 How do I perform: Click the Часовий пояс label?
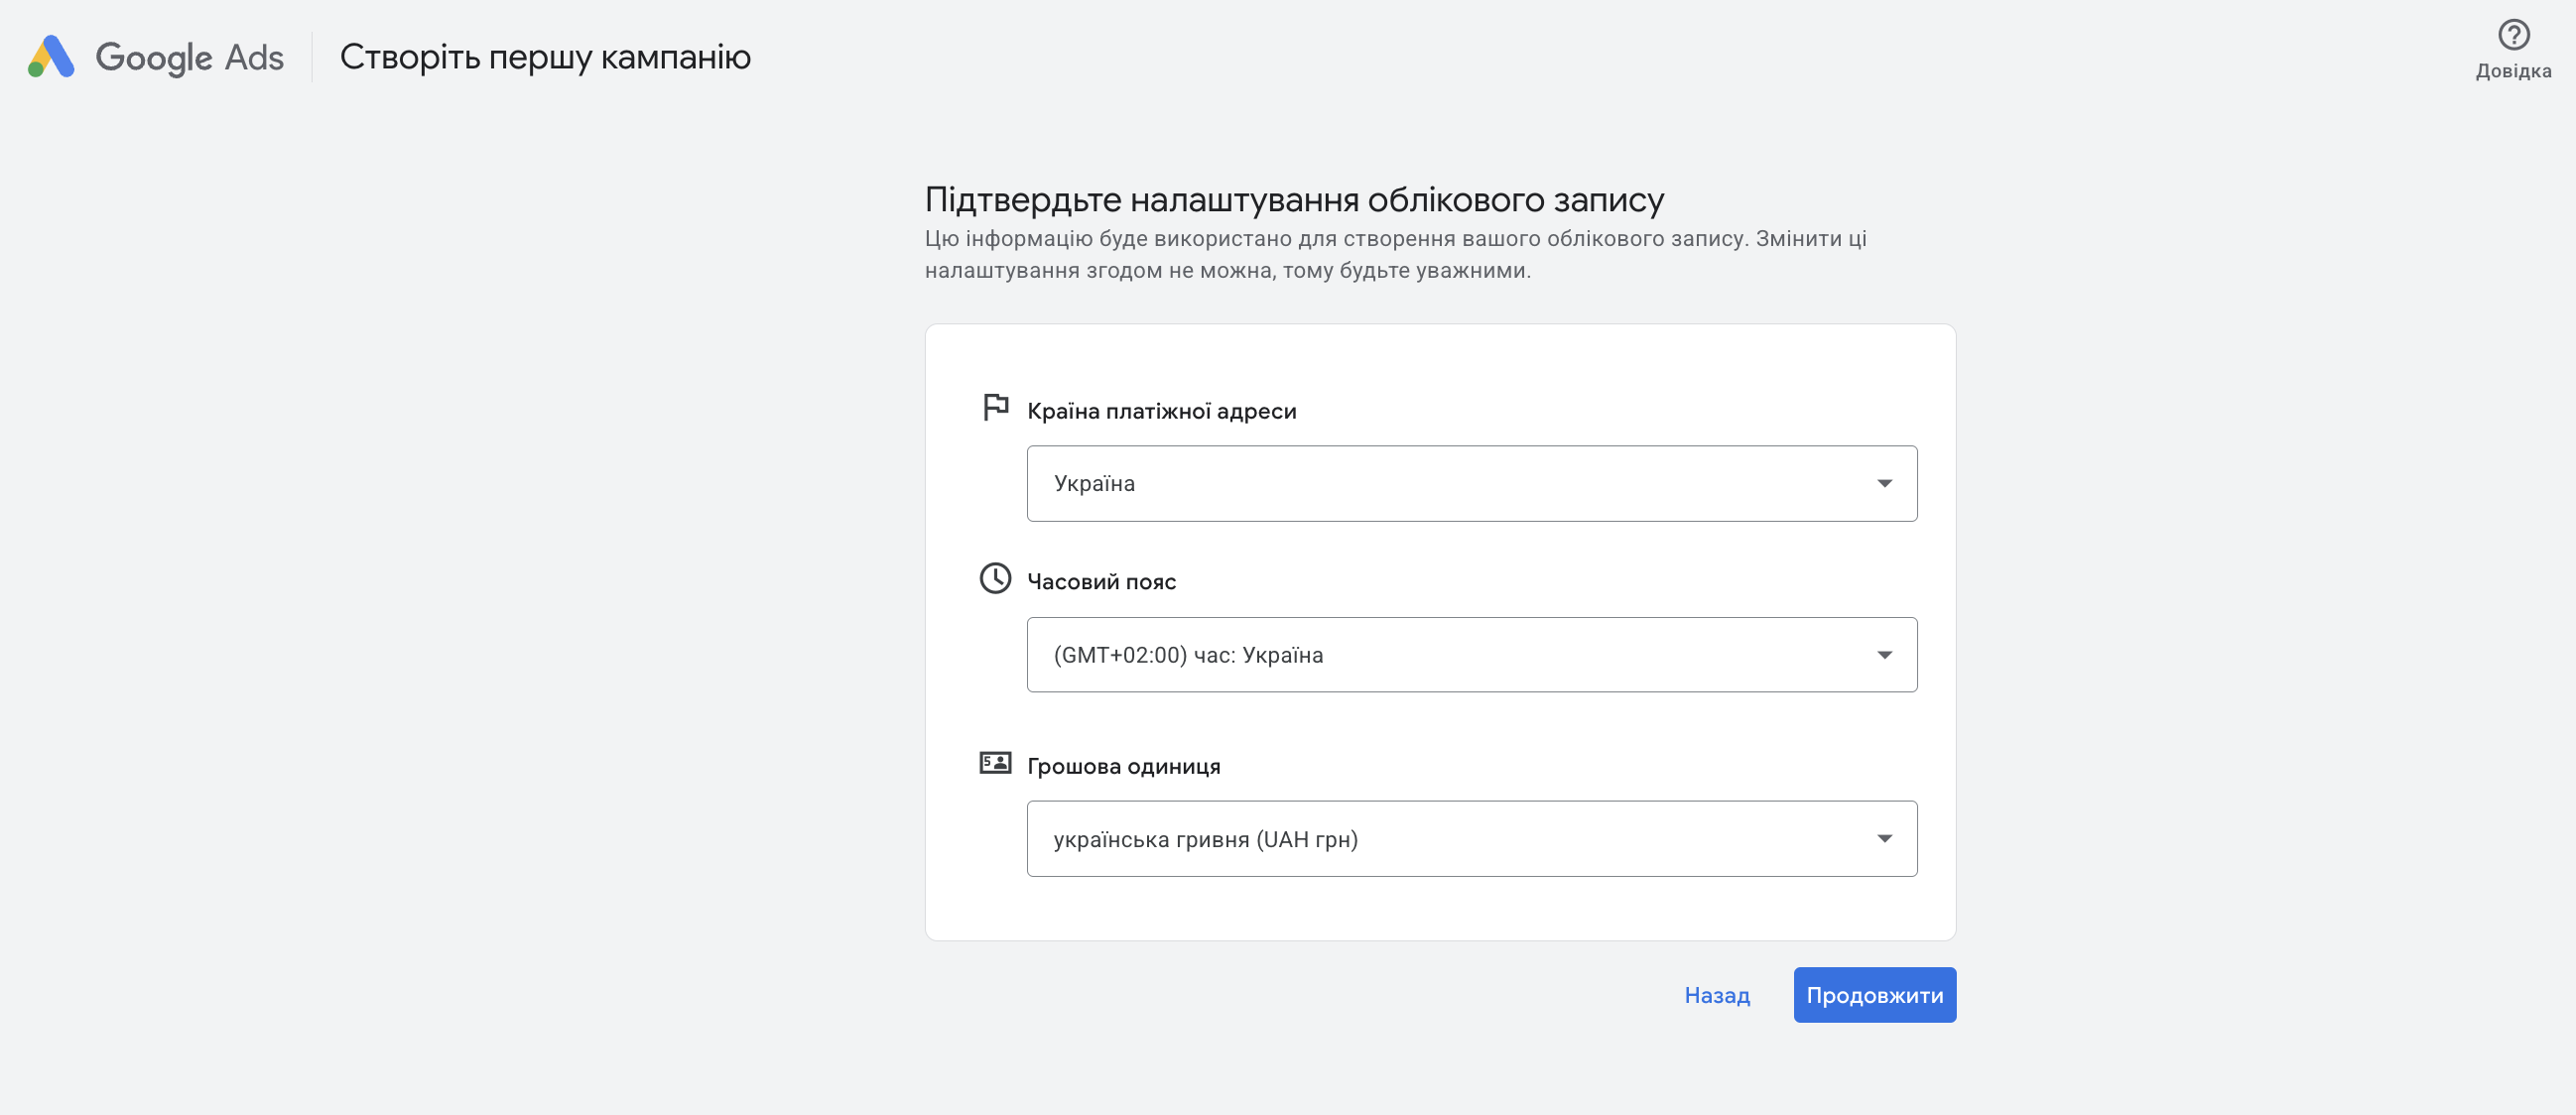(x=1101, y=582)
